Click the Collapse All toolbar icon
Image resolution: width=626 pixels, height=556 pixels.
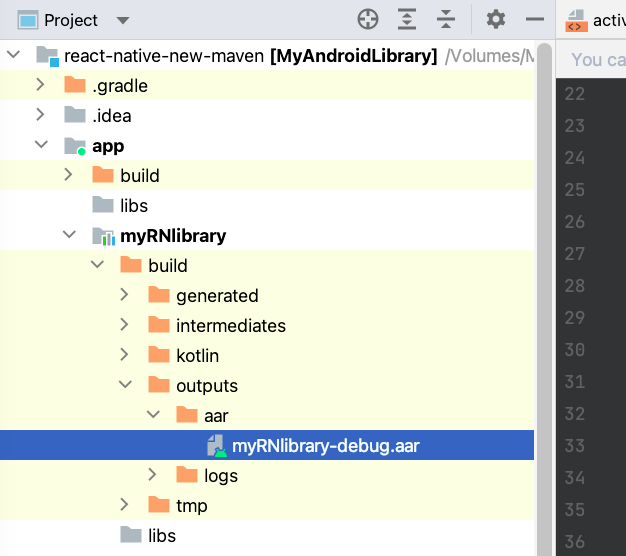point(446,20)
